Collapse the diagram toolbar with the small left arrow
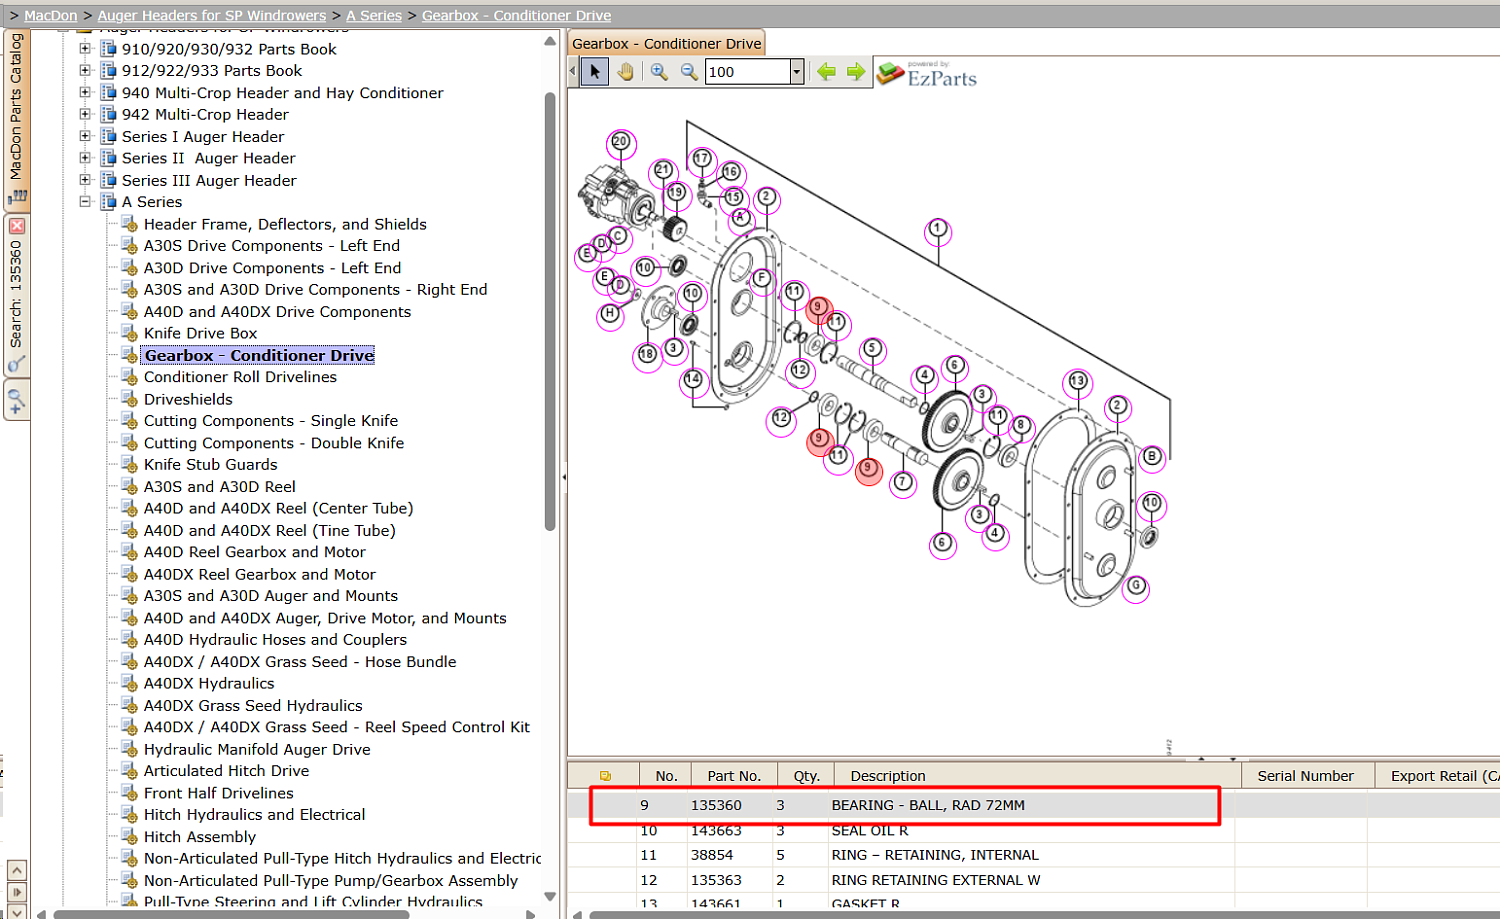1500x919 pixels. coord(573,71)
